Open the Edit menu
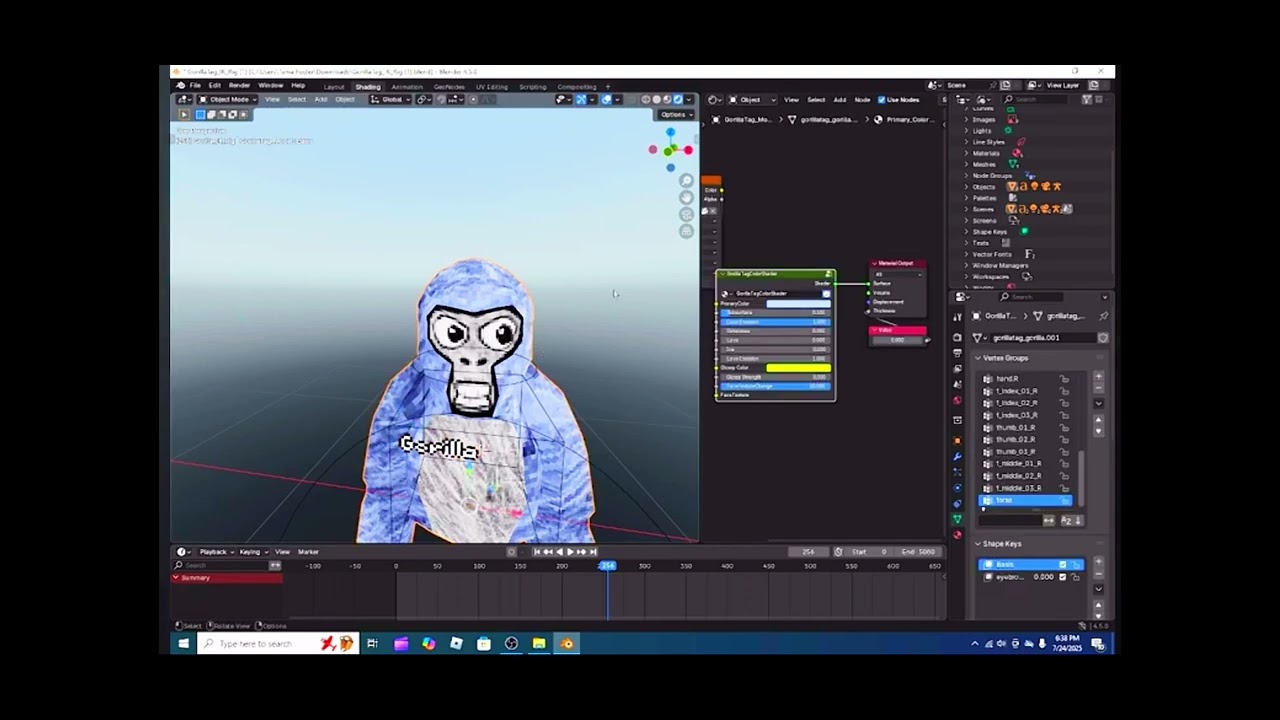 click(x=214, y=86)
